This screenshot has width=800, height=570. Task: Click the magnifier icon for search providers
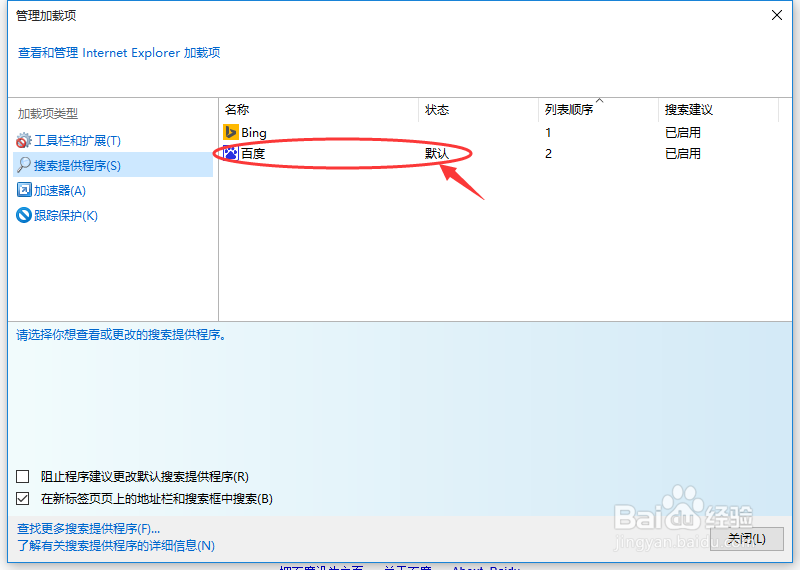(x=23, y=165)
